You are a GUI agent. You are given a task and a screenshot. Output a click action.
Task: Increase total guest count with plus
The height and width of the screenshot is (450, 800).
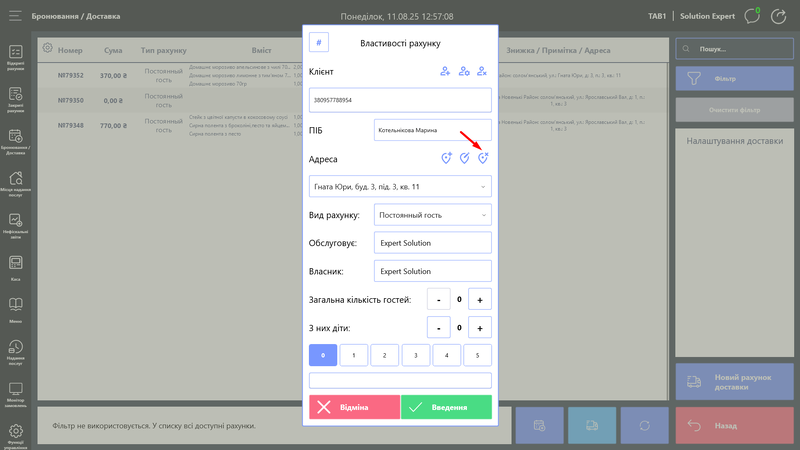pyautogui.click(x=480, y=299)
